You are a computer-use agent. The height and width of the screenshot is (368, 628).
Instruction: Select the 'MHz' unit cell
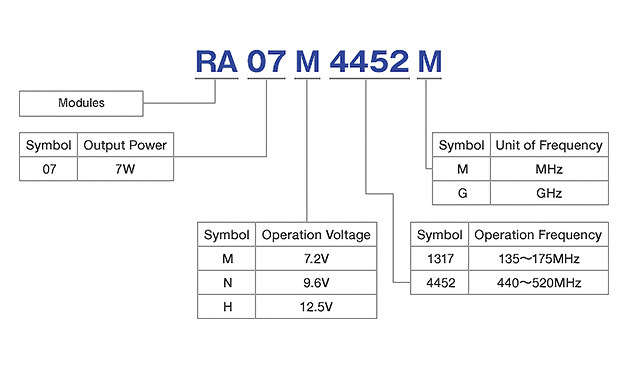point(550,169)
